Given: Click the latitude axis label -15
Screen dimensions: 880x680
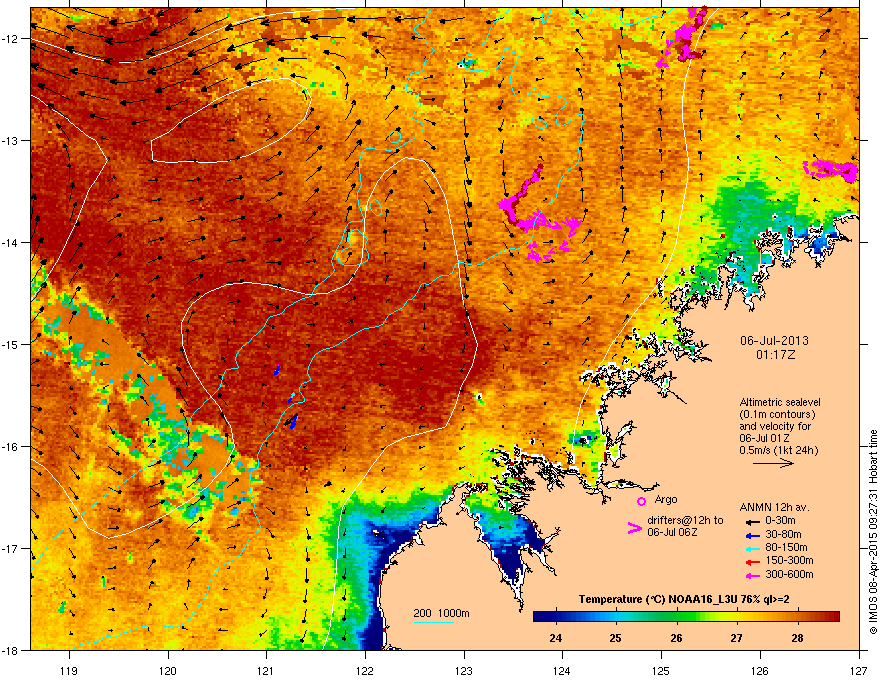Looking at the screenshot, I should click(10, 344).
